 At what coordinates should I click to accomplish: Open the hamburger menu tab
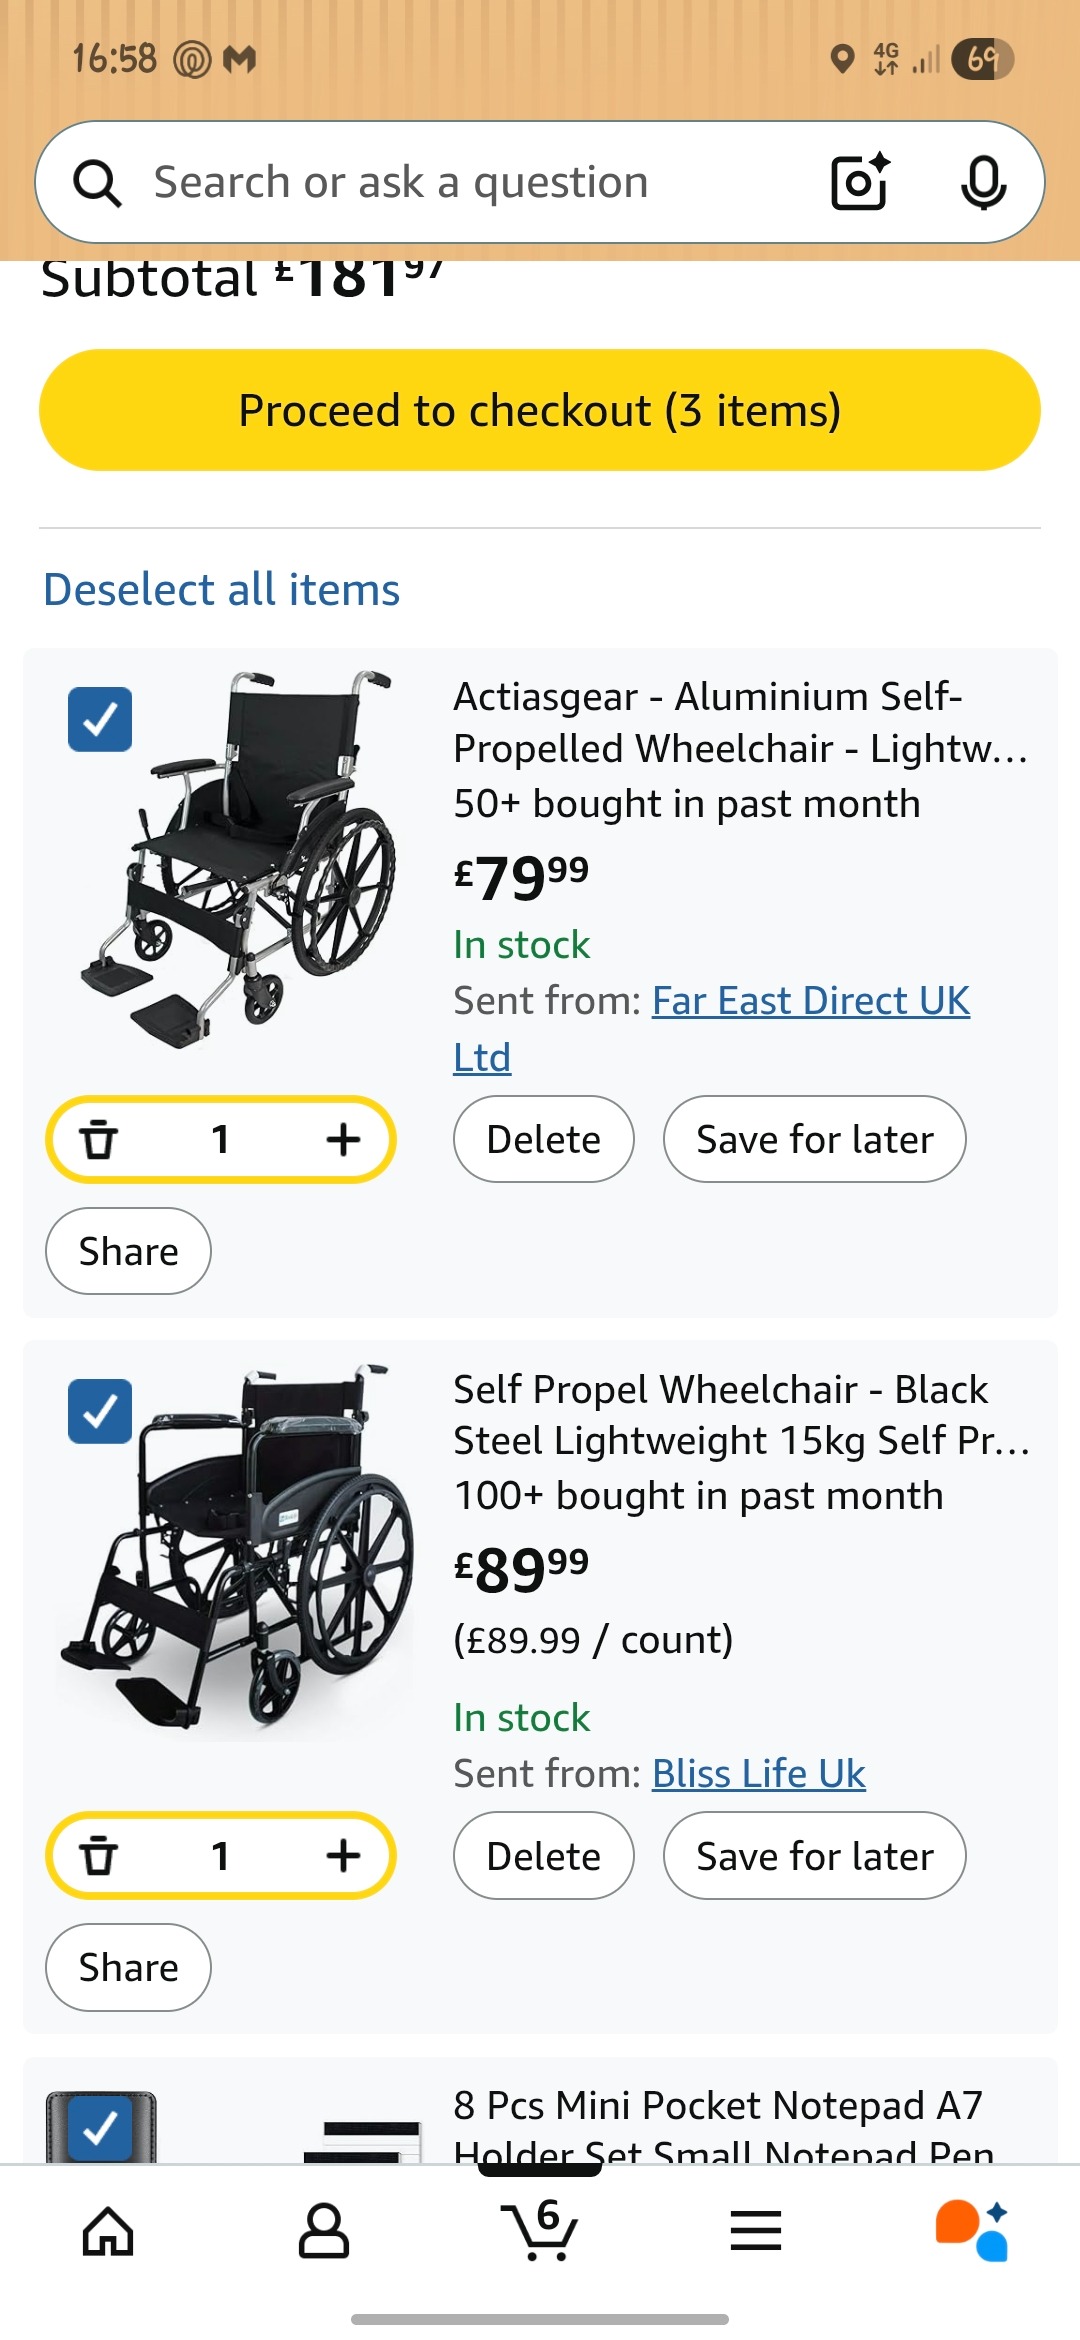[x=756, y=2231]
